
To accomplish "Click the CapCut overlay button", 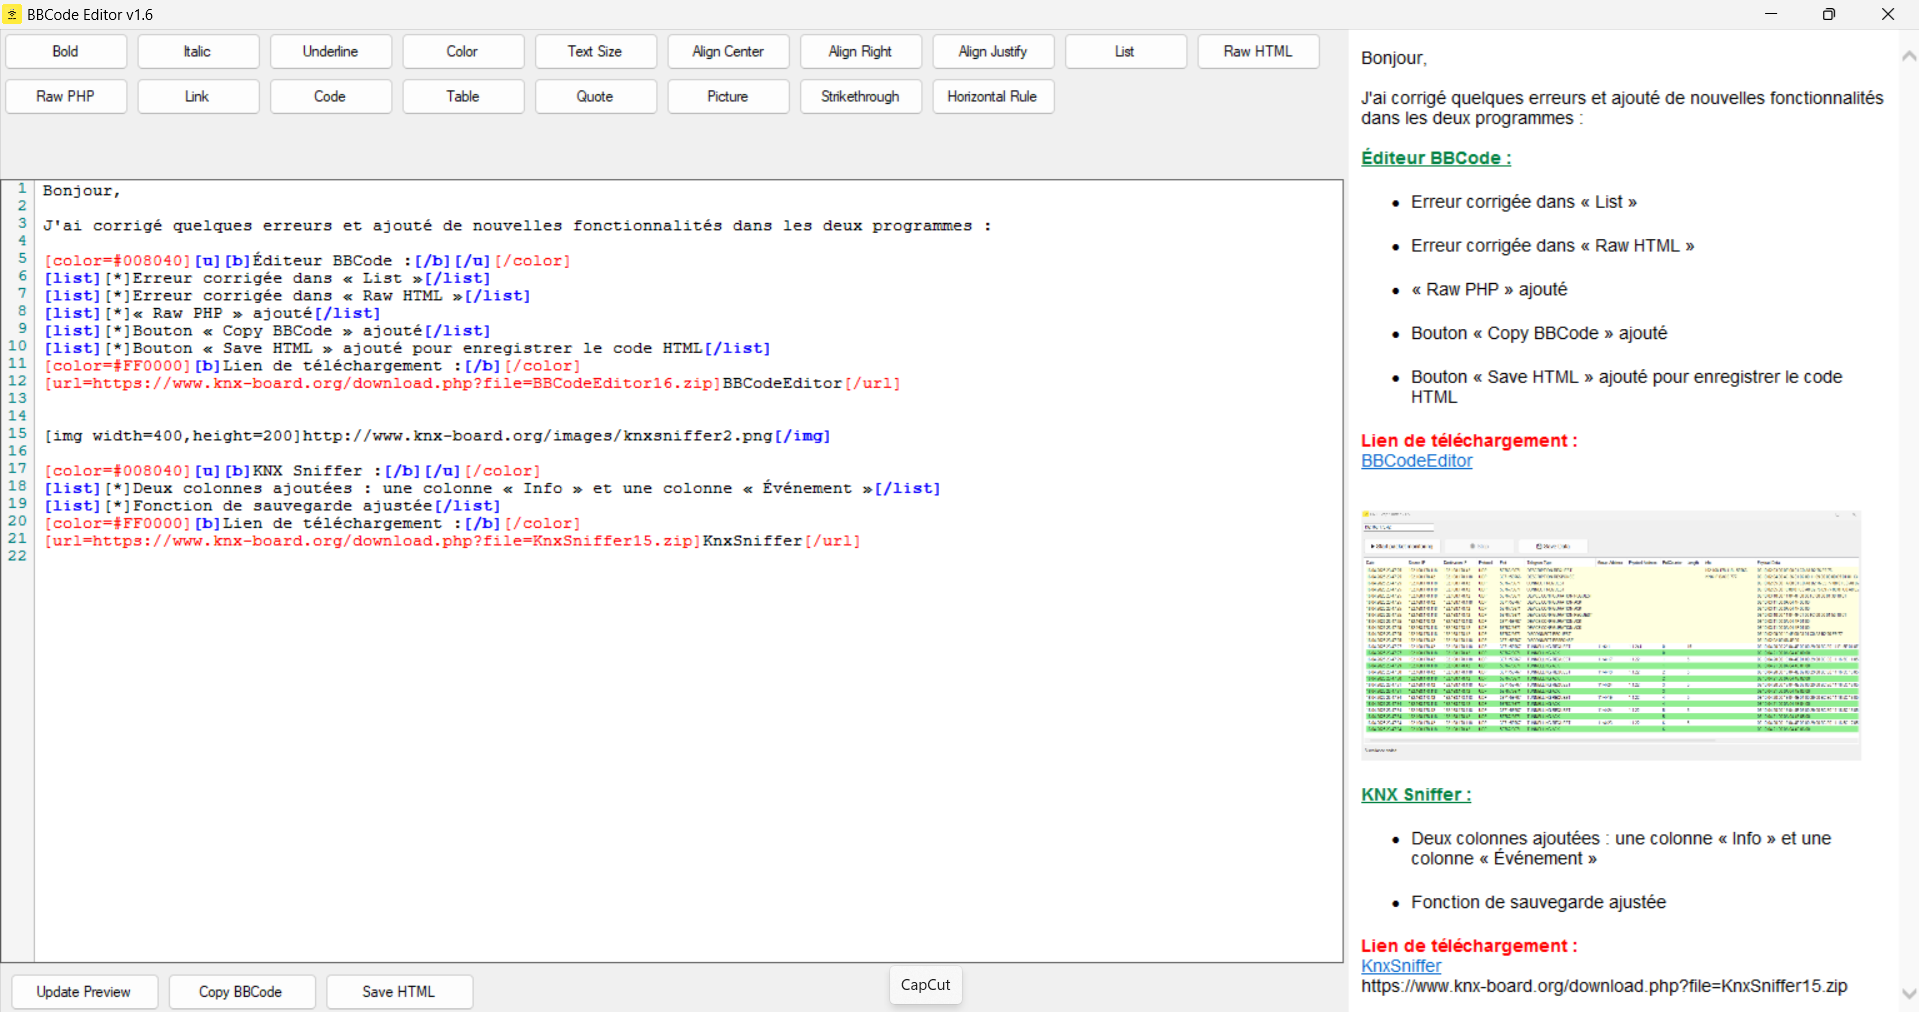I will pos(926,985).
